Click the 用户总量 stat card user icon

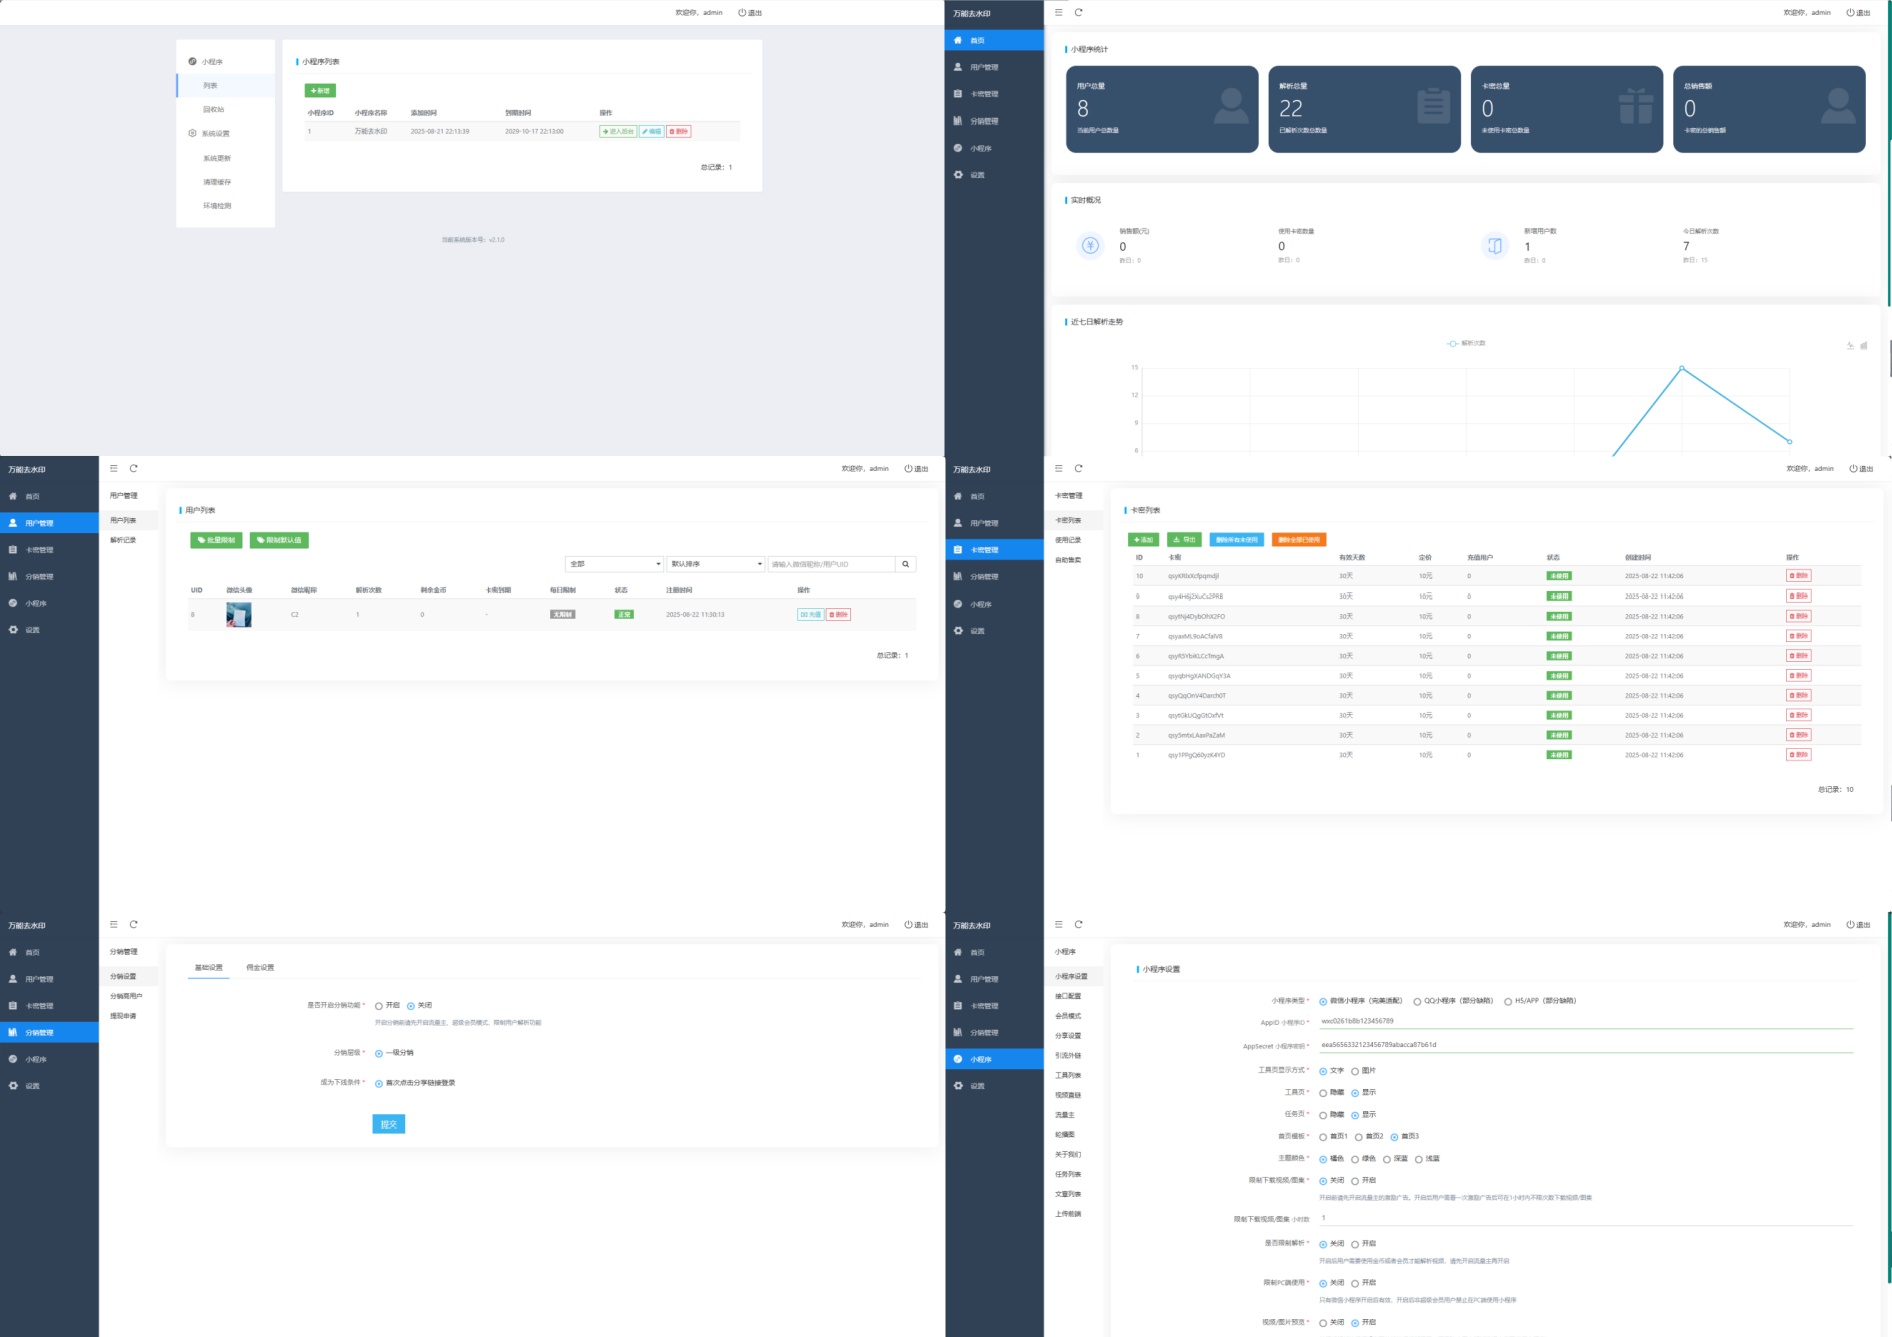[1231, 106]
